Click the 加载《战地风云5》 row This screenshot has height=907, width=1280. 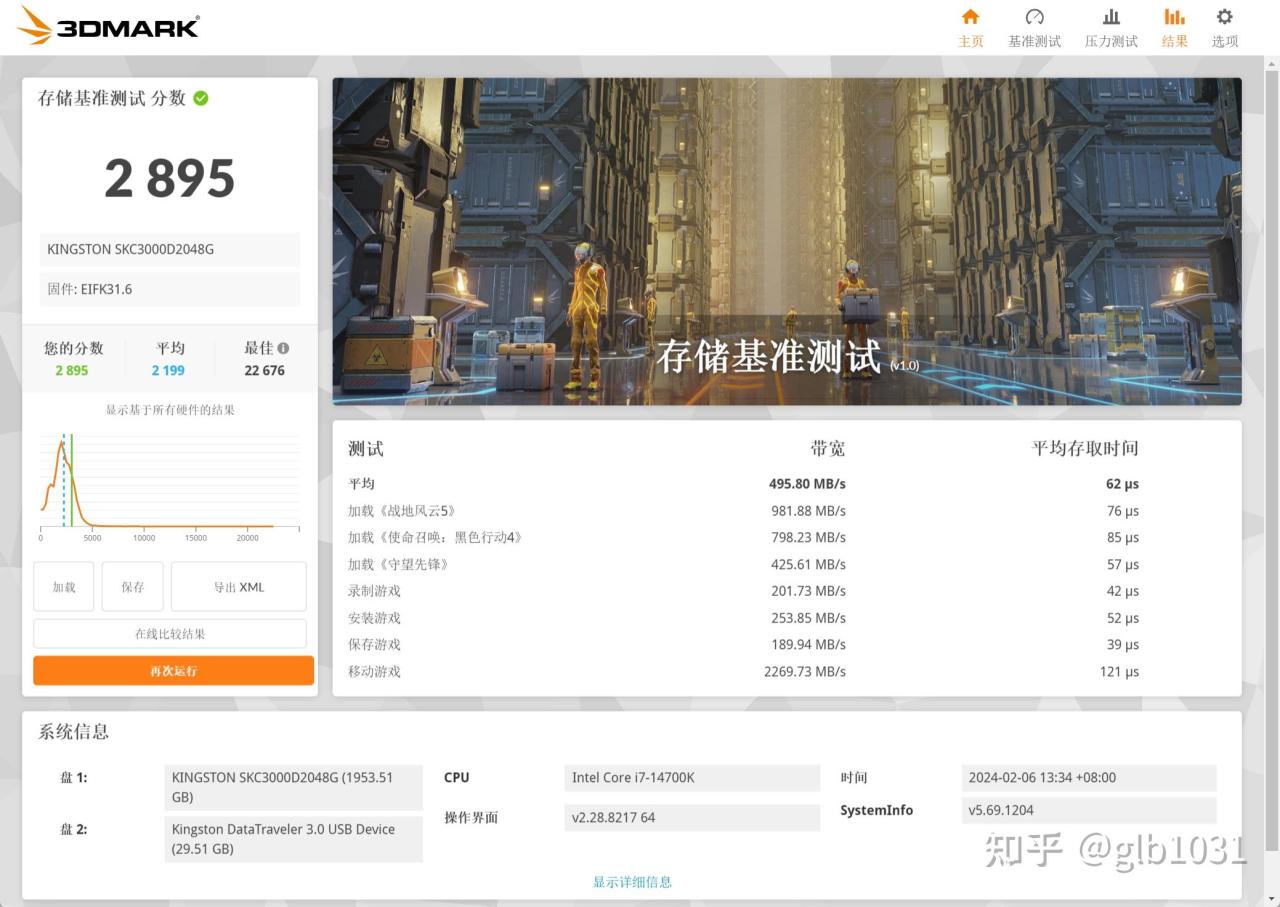pos(743,511)
